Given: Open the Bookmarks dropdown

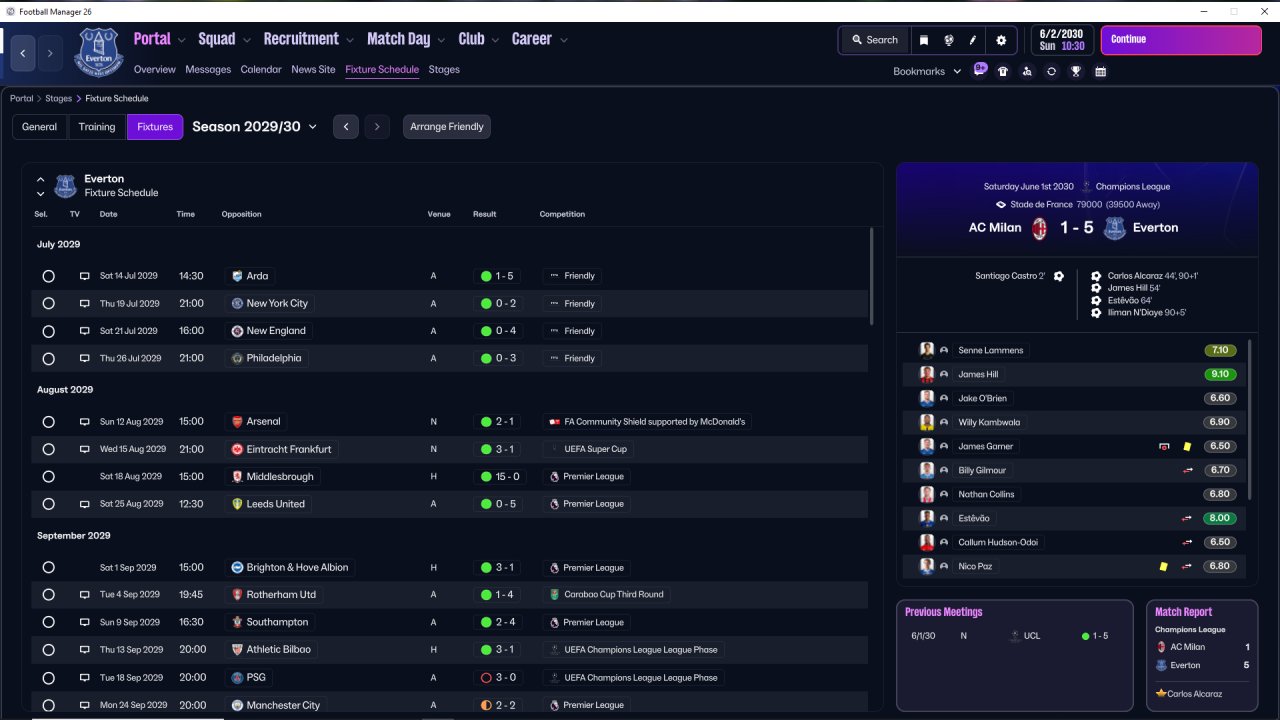Looking at the screenshot, I should [x=927, y=72].
